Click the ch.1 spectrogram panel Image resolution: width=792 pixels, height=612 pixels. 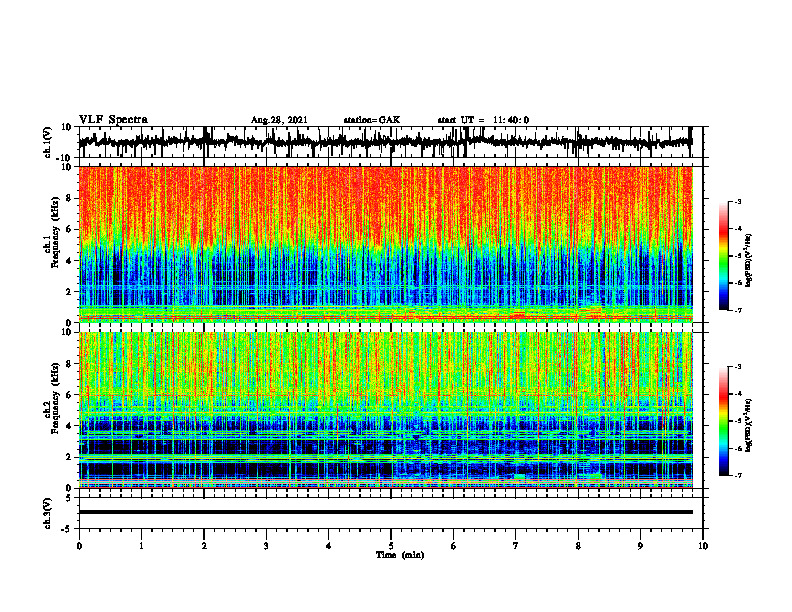(x=385, y=244)
